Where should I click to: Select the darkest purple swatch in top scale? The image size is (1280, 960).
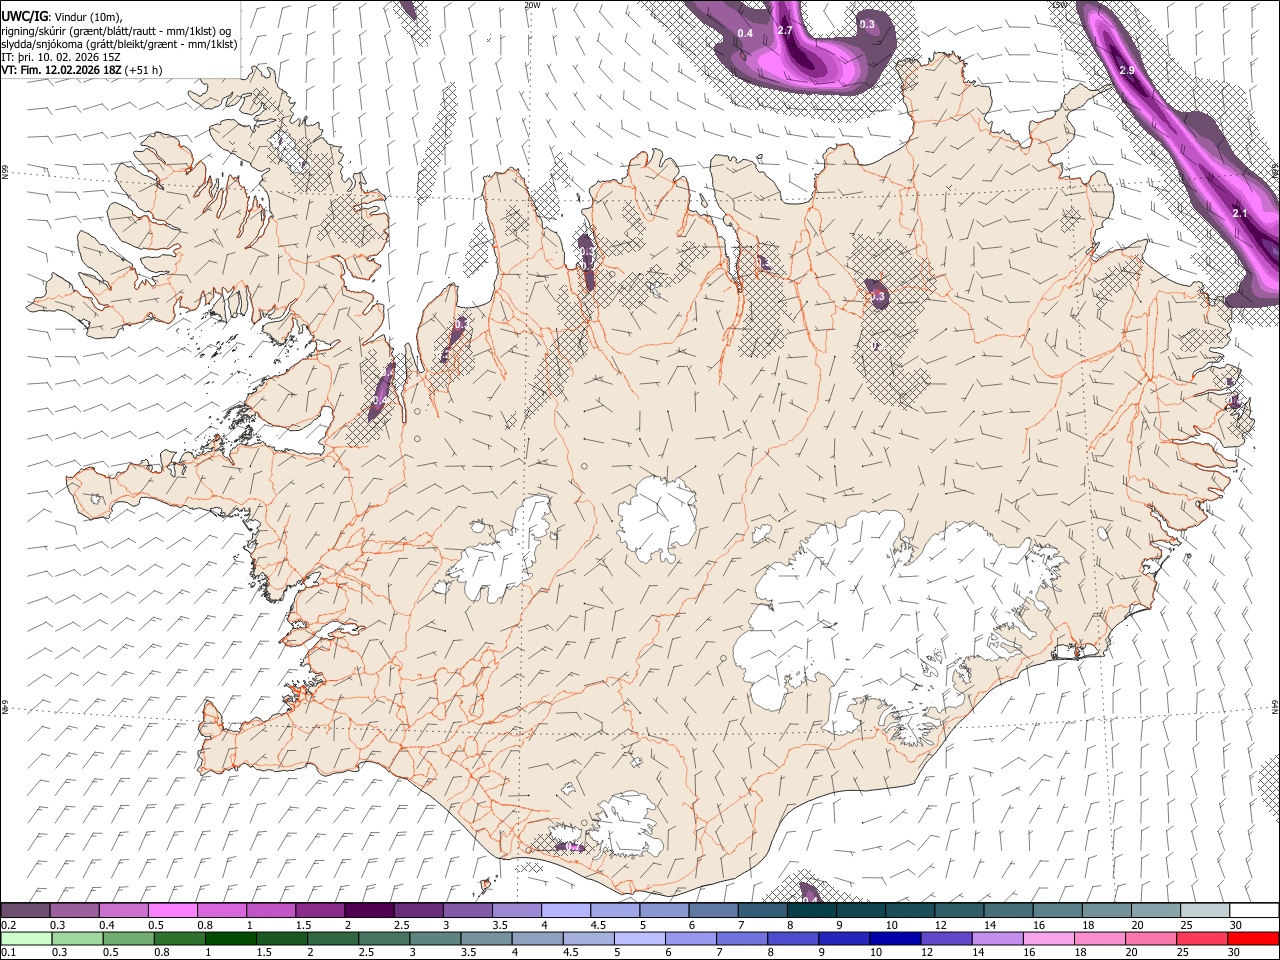coord(369,911)
